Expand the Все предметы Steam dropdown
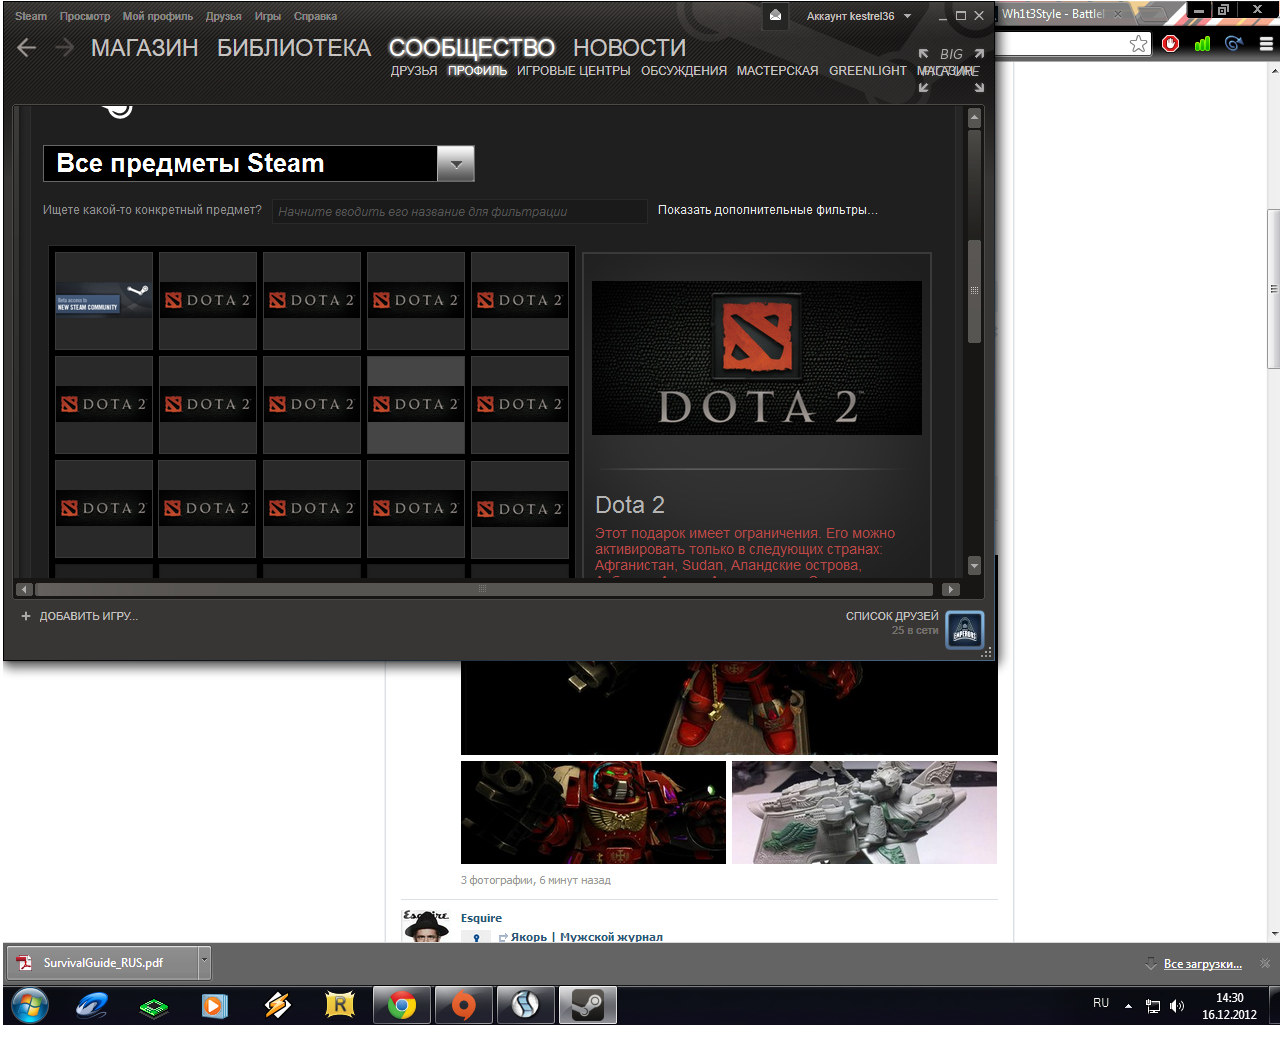This screenshot has height=1056, width=1280. click(455, 164)
